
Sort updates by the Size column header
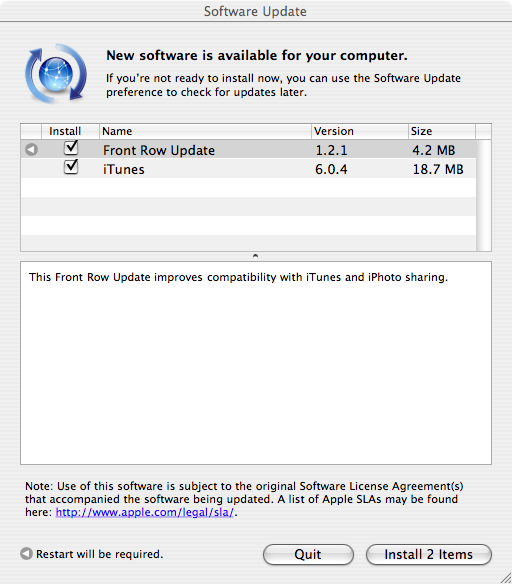point(442,131)
